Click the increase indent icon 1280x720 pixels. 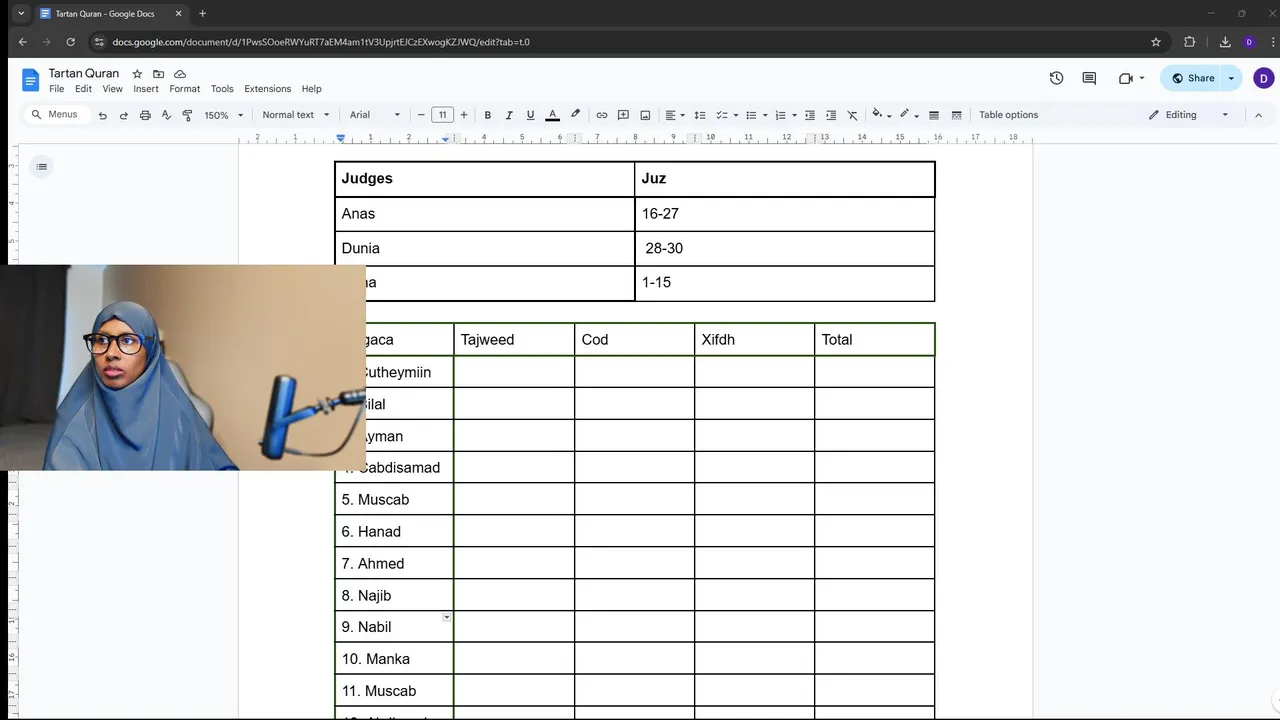(x=831, y=115)
